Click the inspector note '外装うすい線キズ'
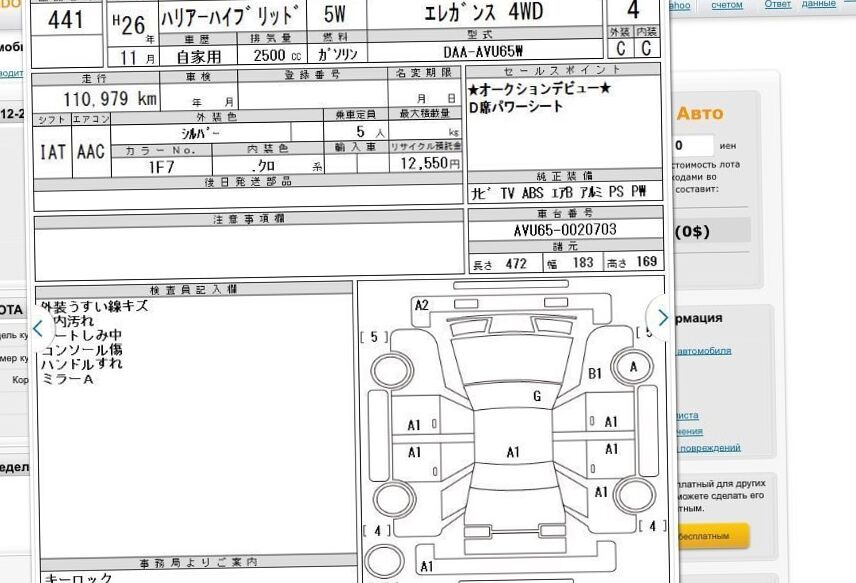The height and width of the screenshot is (583, 856). click(94, 306)
